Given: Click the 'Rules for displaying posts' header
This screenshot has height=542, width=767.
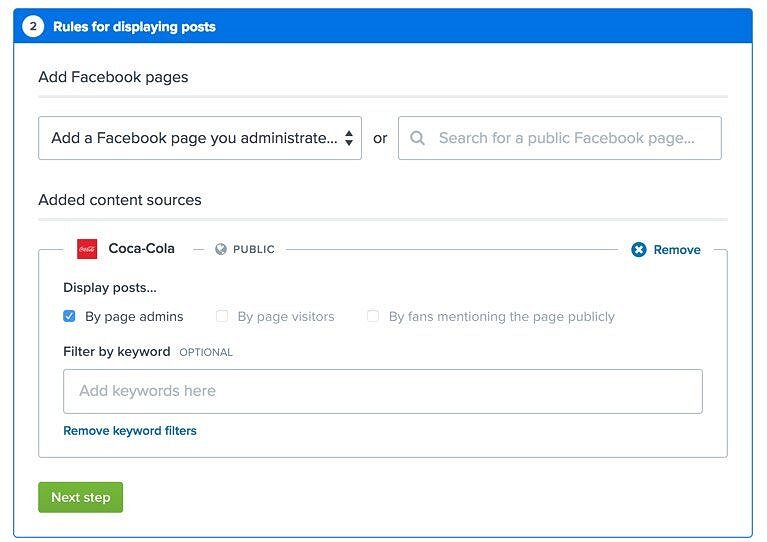Looking at the screenshot, I should click(135, 26).
